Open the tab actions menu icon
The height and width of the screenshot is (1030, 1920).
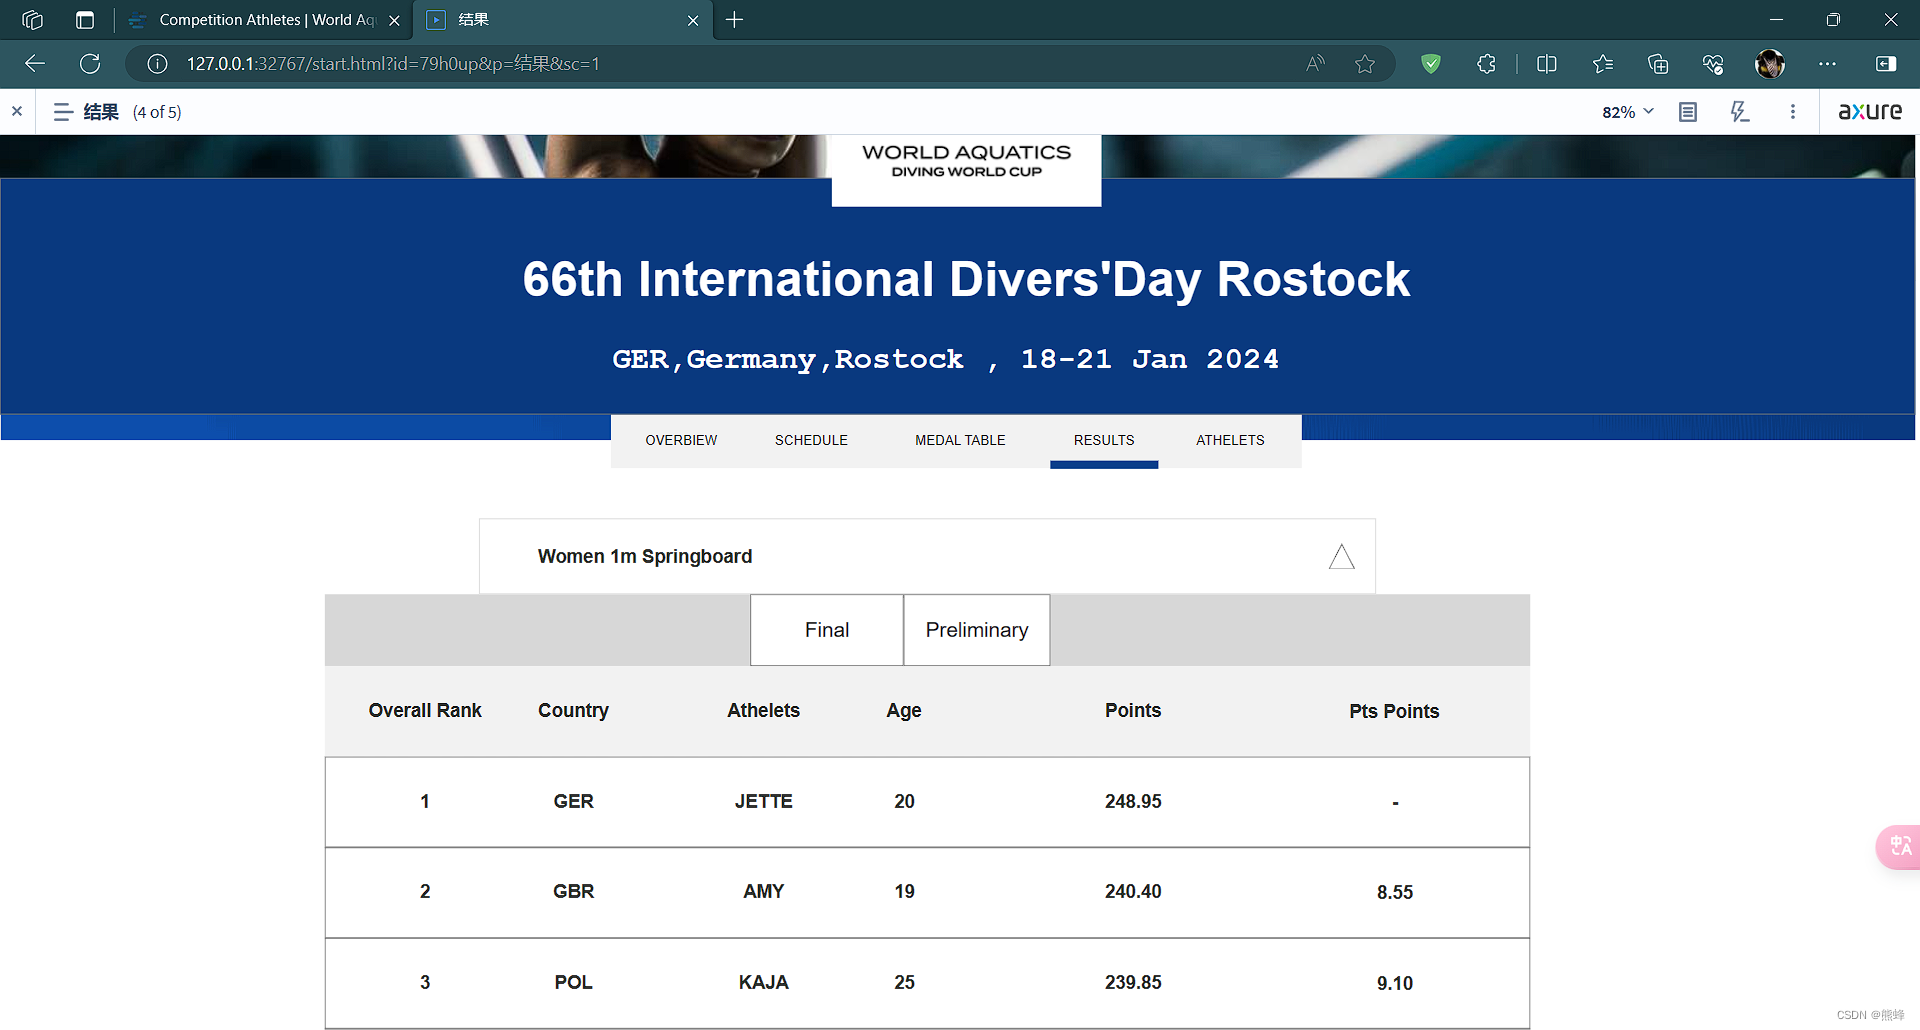[x=85, y=20]
